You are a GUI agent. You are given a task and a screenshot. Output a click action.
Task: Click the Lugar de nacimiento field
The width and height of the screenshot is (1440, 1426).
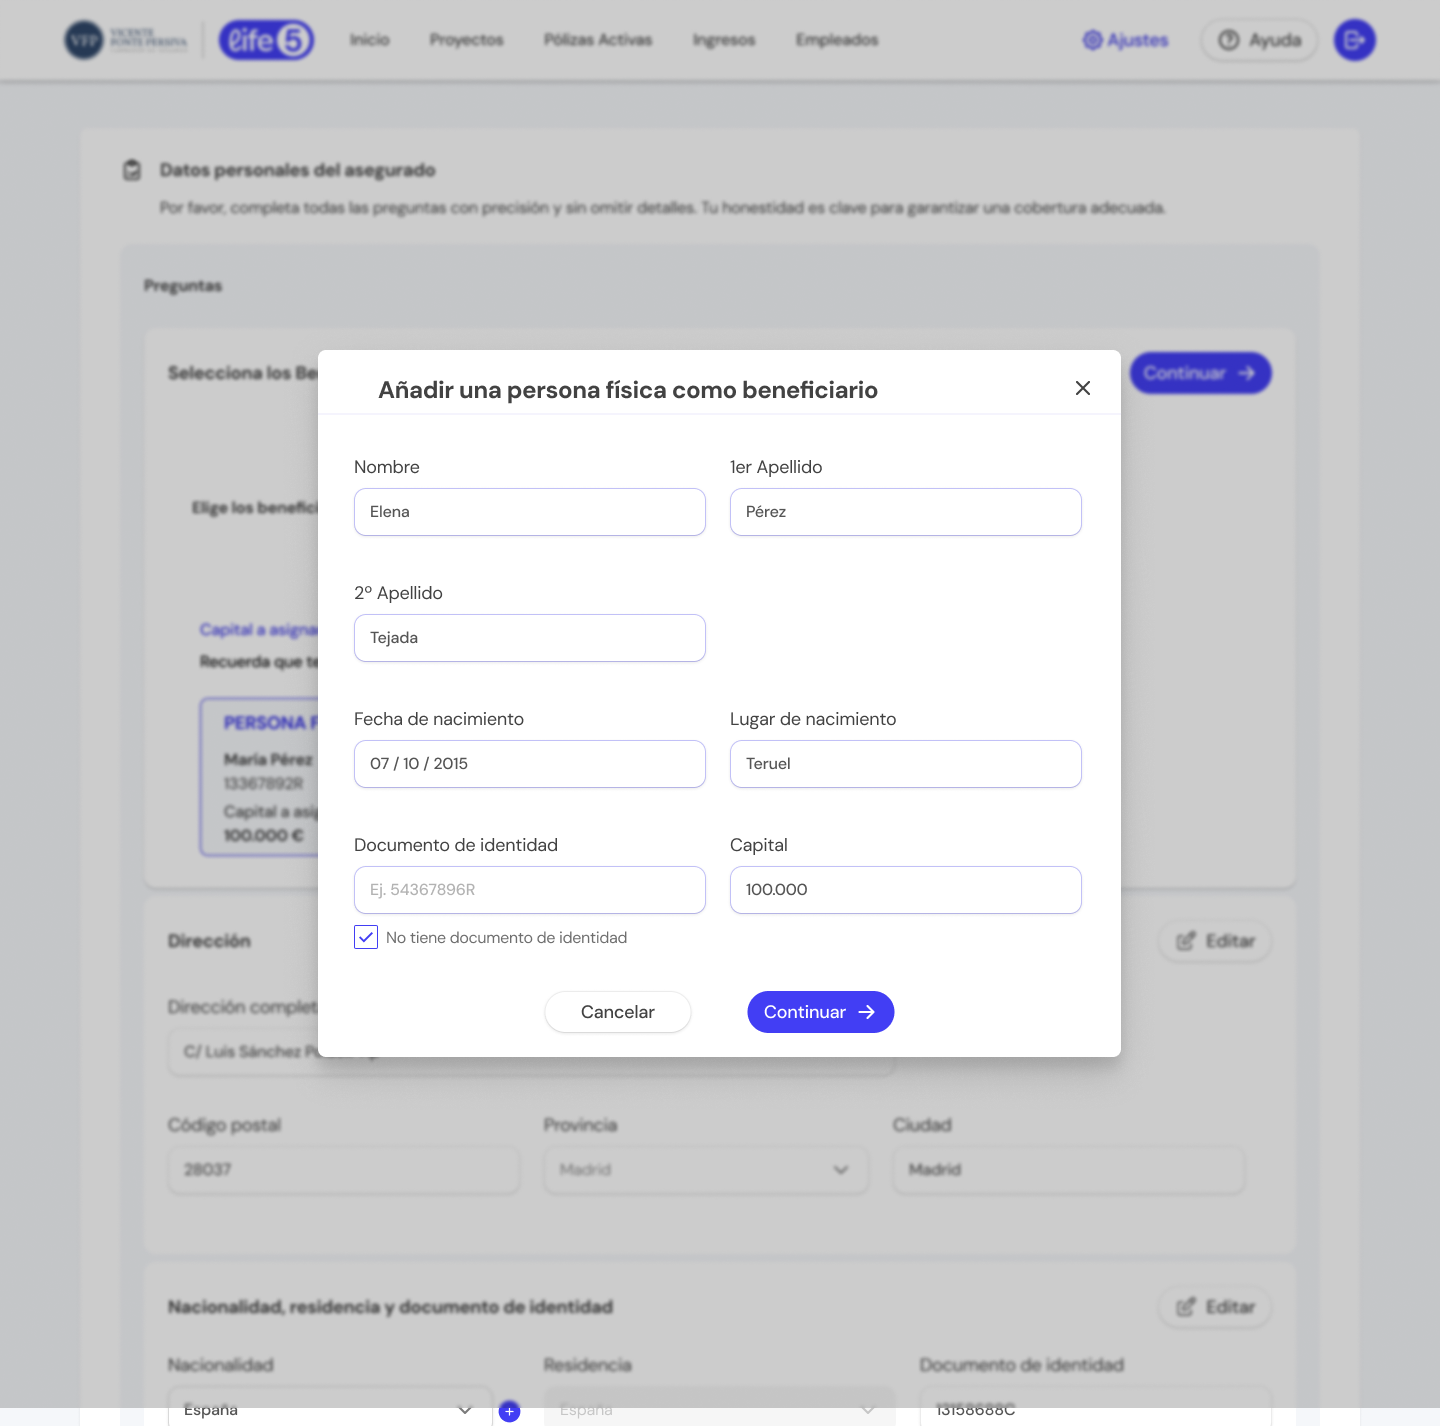click(x=906, y=764)
